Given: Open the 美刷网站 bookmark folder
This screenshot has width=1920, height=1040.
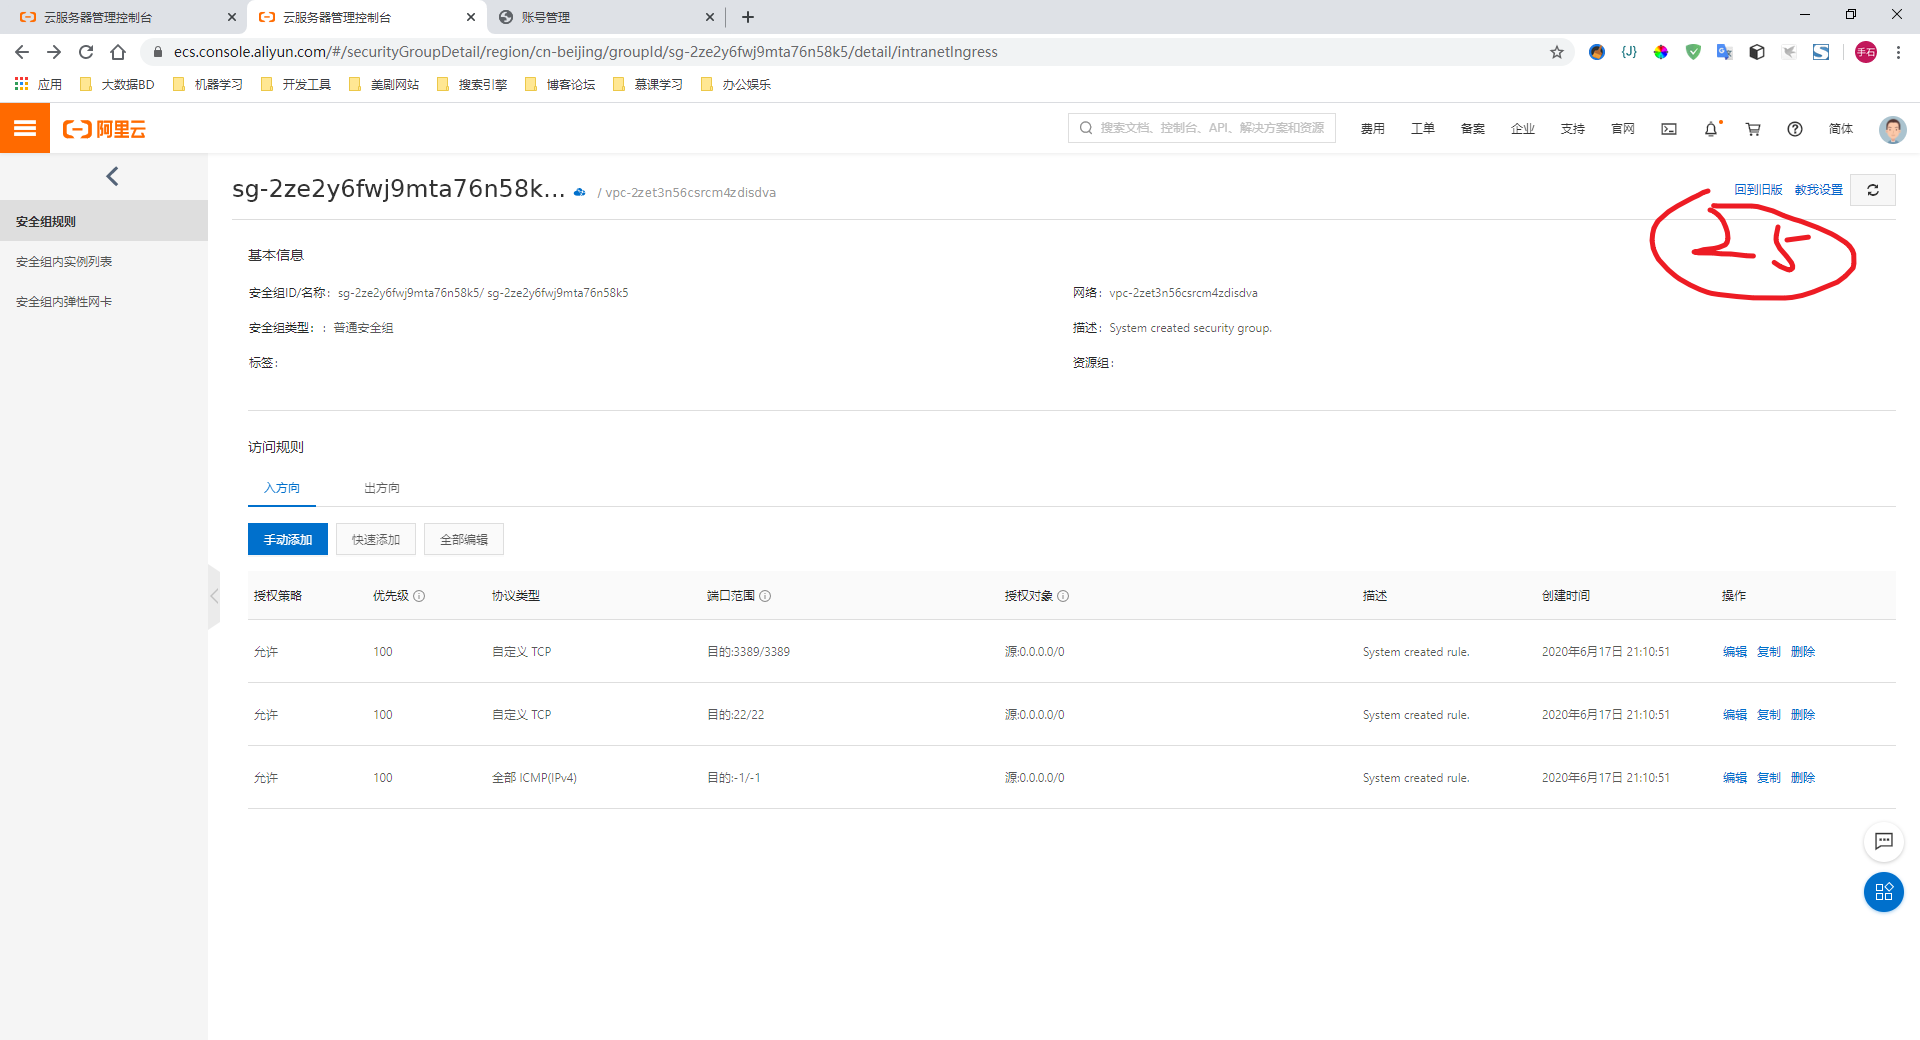Looking at the screenshot, I should (x=384, y=84).
